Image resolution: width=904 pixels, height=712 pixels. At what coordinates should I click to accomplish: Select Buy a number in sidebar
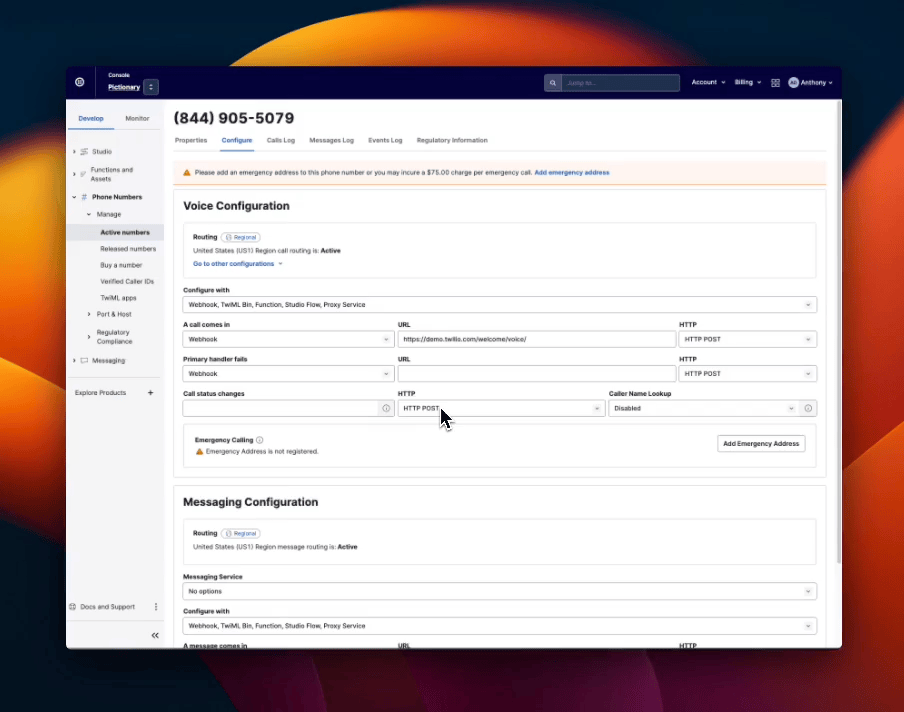tap(121, 265)
